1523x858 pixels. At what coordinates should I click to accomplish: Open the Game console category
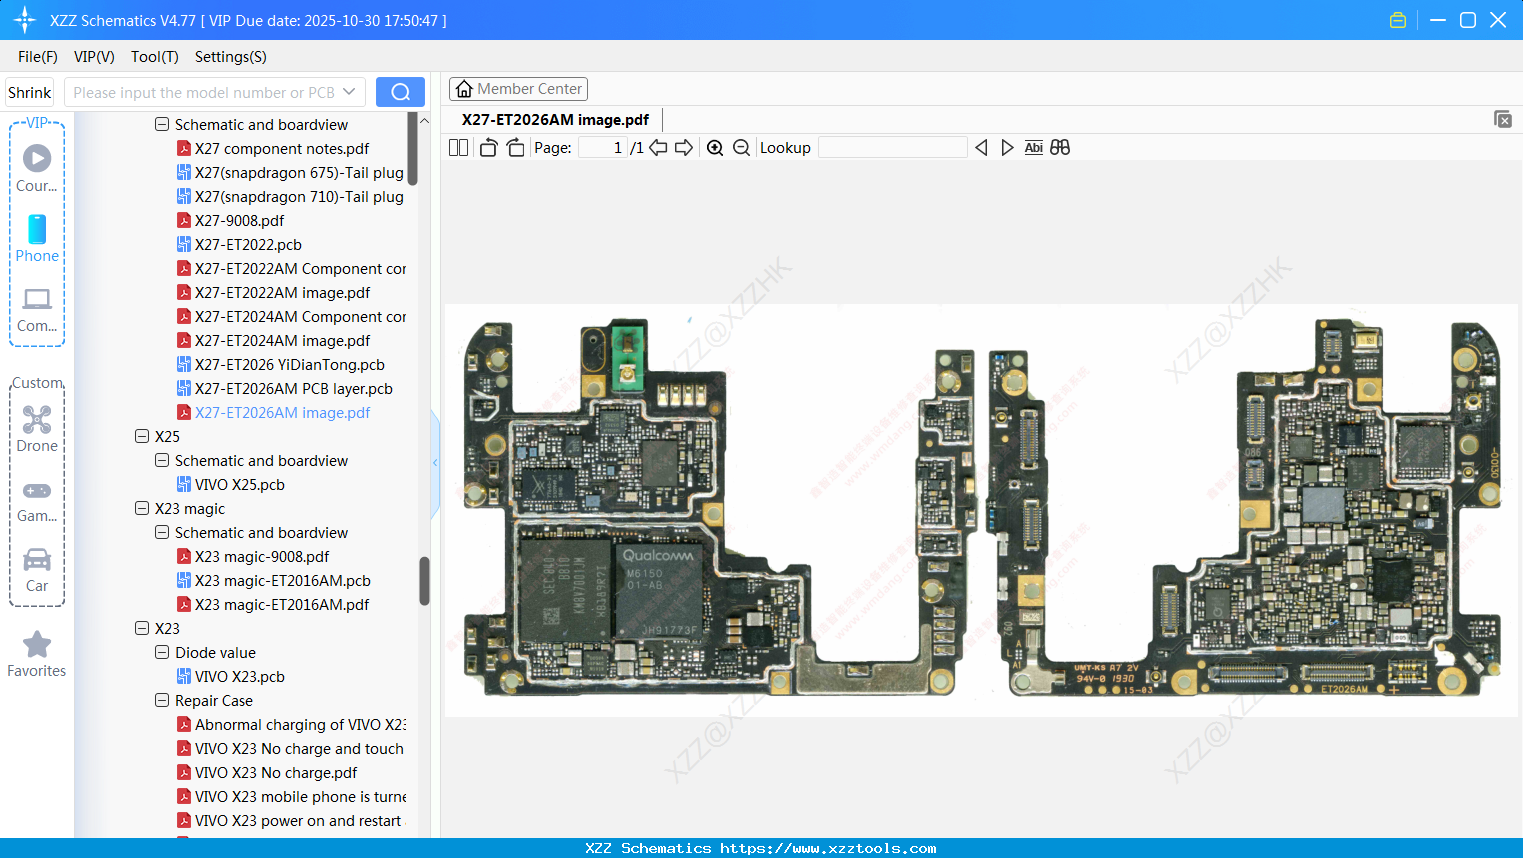[x=37, y=500]
